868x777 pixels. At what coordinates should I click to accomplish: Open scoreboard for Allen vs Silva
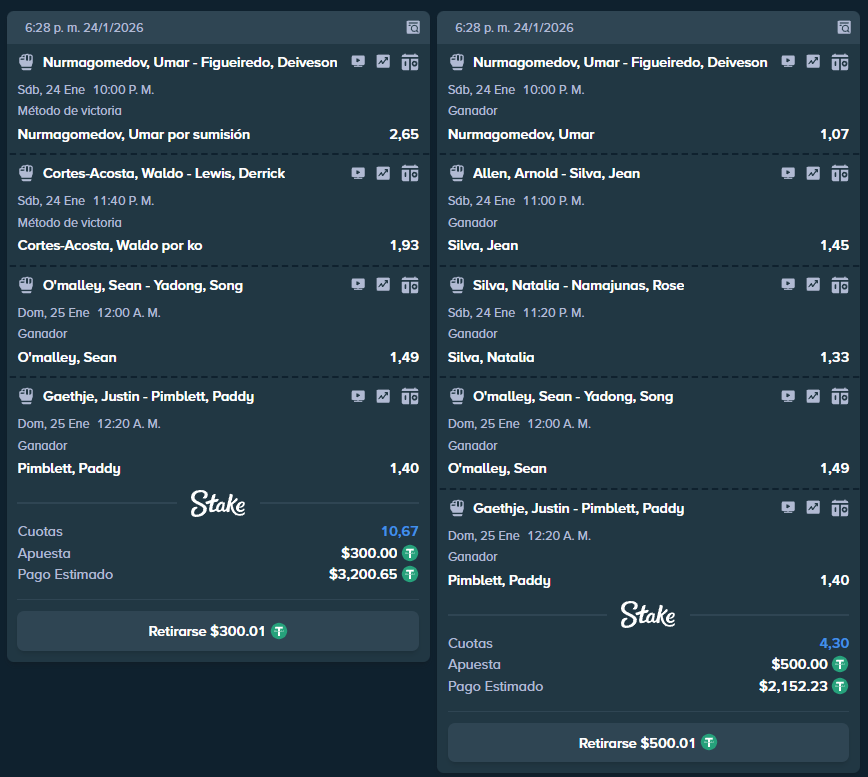840,174
